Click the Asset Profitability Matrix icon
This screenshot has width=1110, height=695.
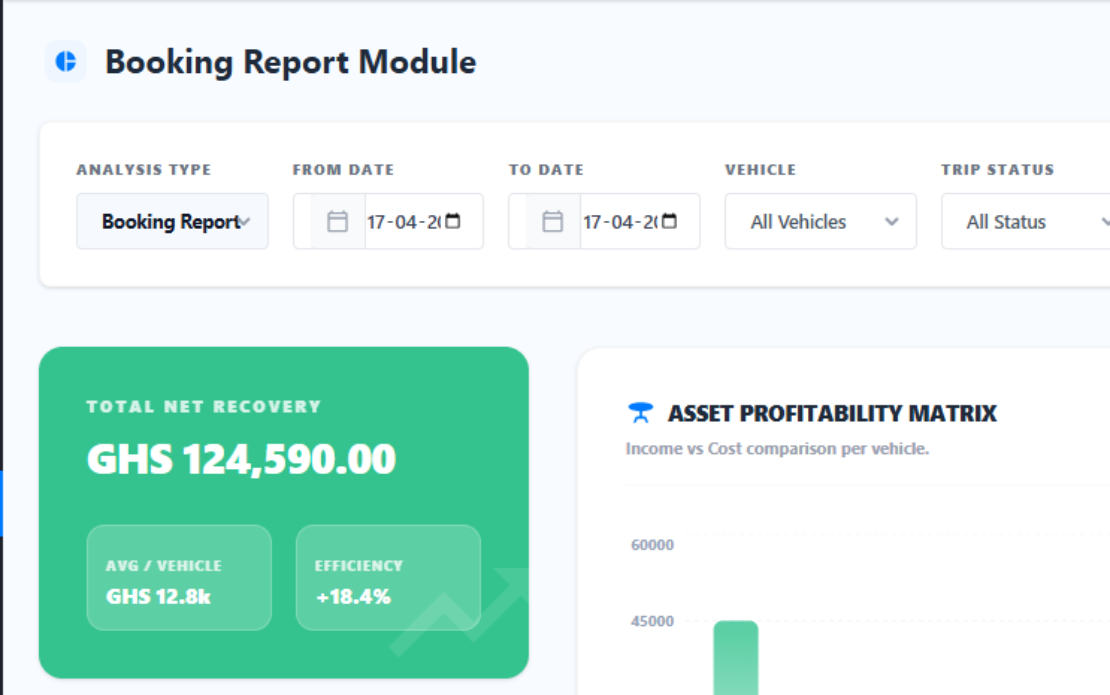[x=641, y=413]
